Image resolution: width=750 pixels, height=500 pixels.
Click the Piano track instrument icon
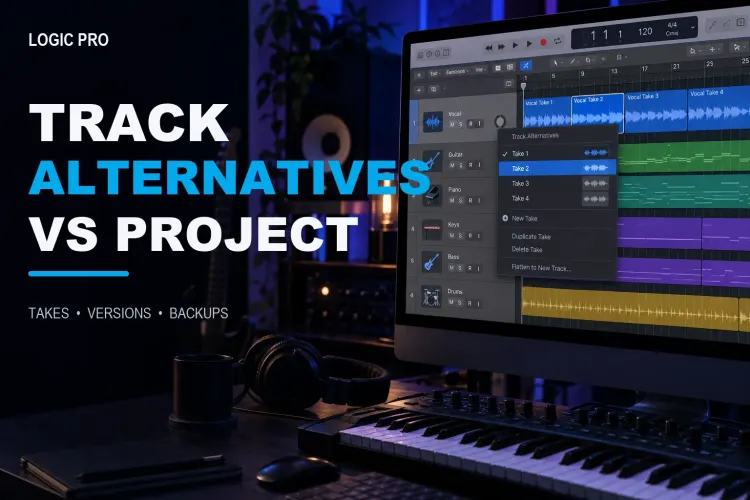click(432, 195)
